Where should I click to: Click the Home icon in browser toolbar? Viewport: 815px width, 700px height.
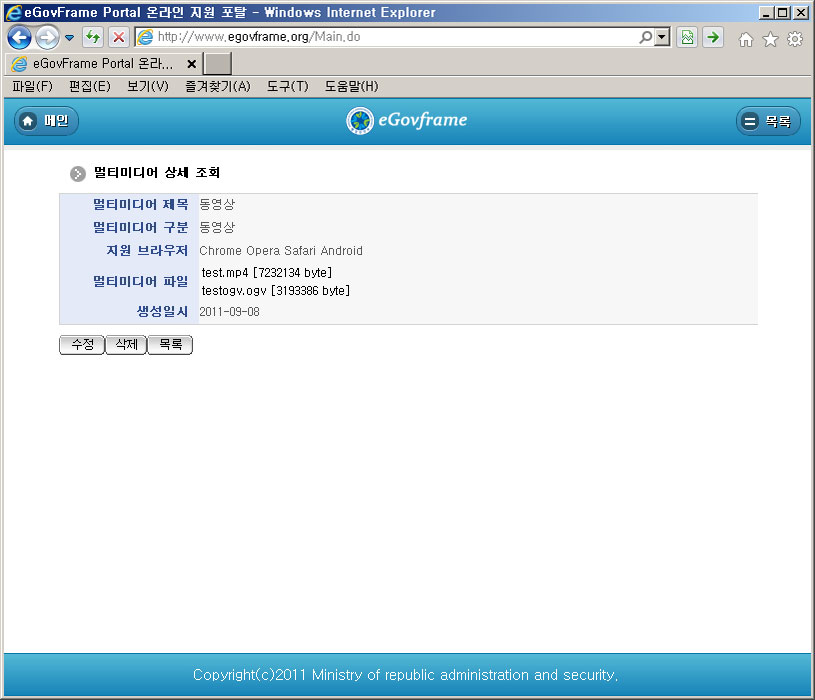(x=745, y=39)
